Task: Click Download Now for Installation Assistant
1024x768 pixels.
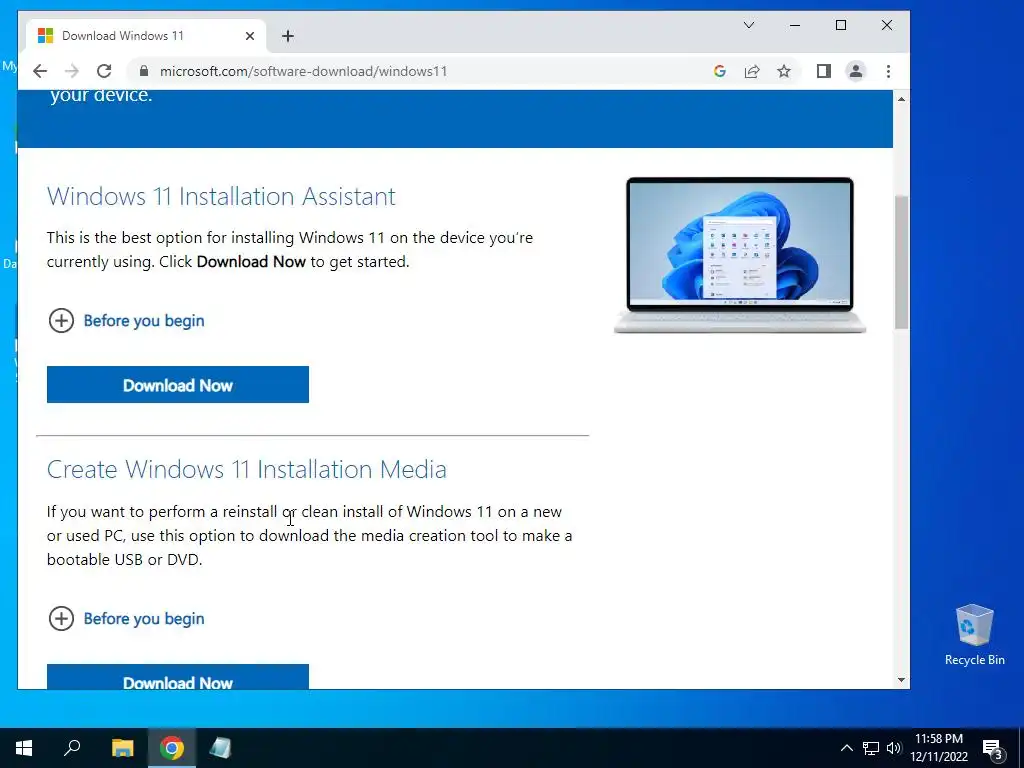Action: [178, 385]
